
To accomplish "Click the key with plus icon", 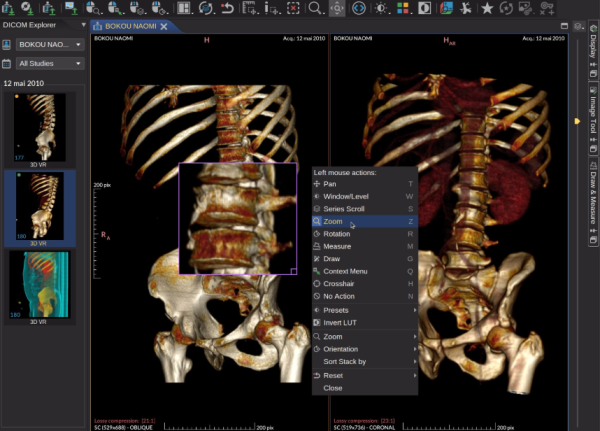I will tap(546, 8).
